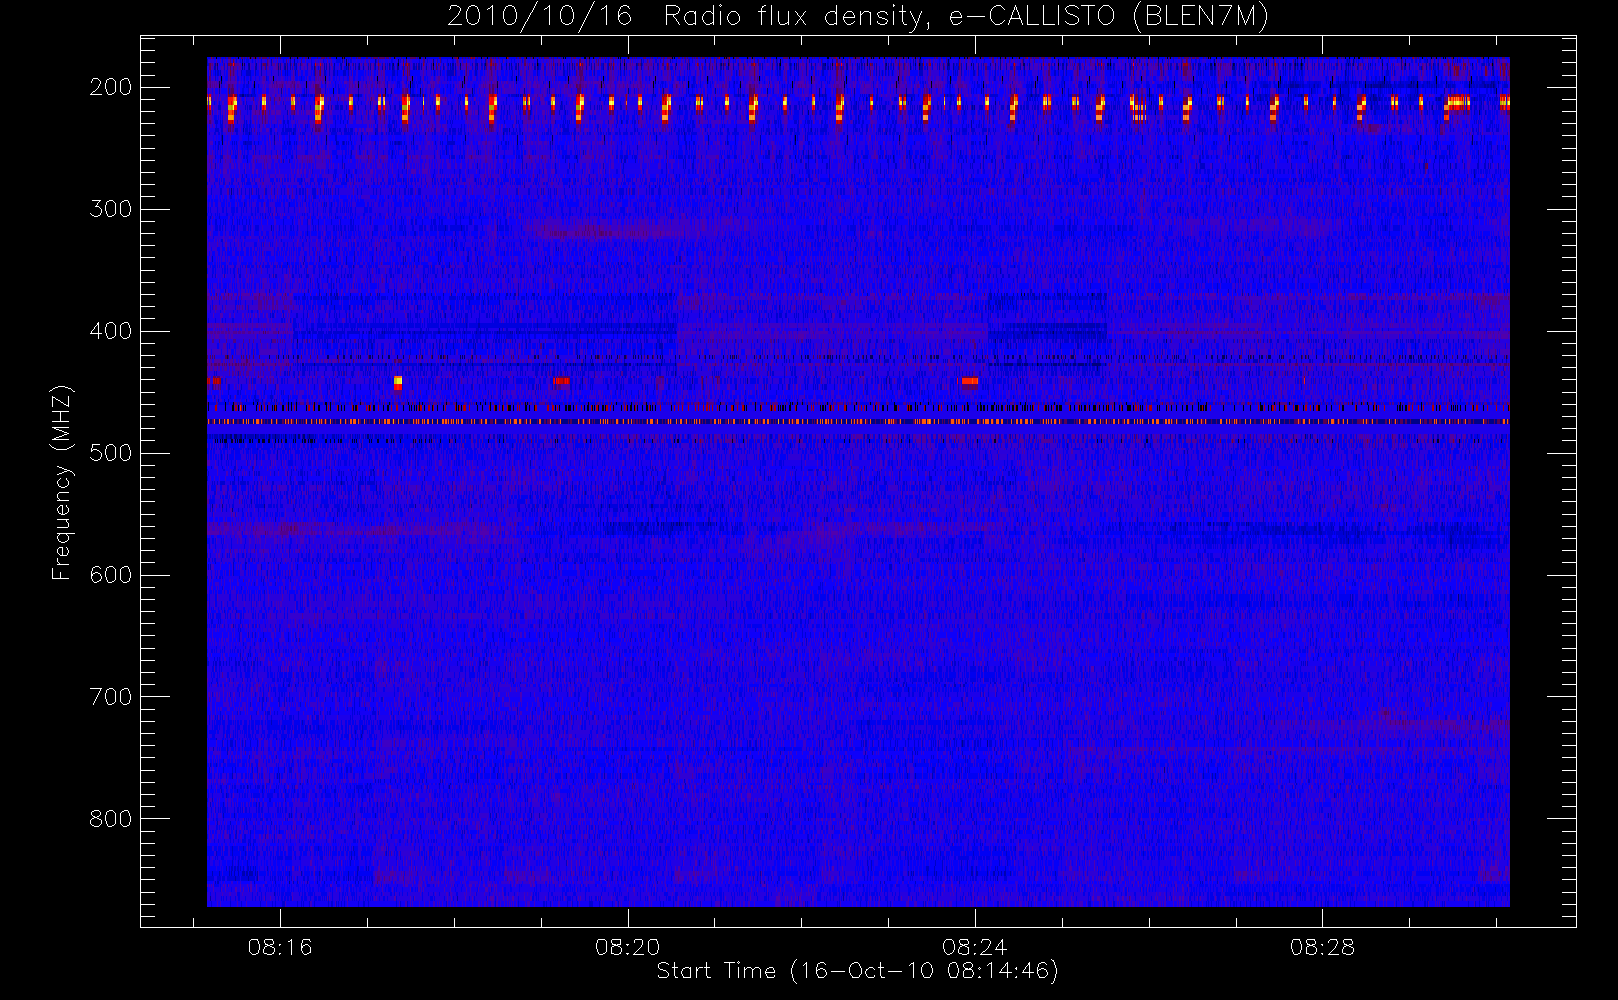This screenshot has width=1618, height=1000.
Task: Click the 500 frequency tick label
Action: pos(111,453)
